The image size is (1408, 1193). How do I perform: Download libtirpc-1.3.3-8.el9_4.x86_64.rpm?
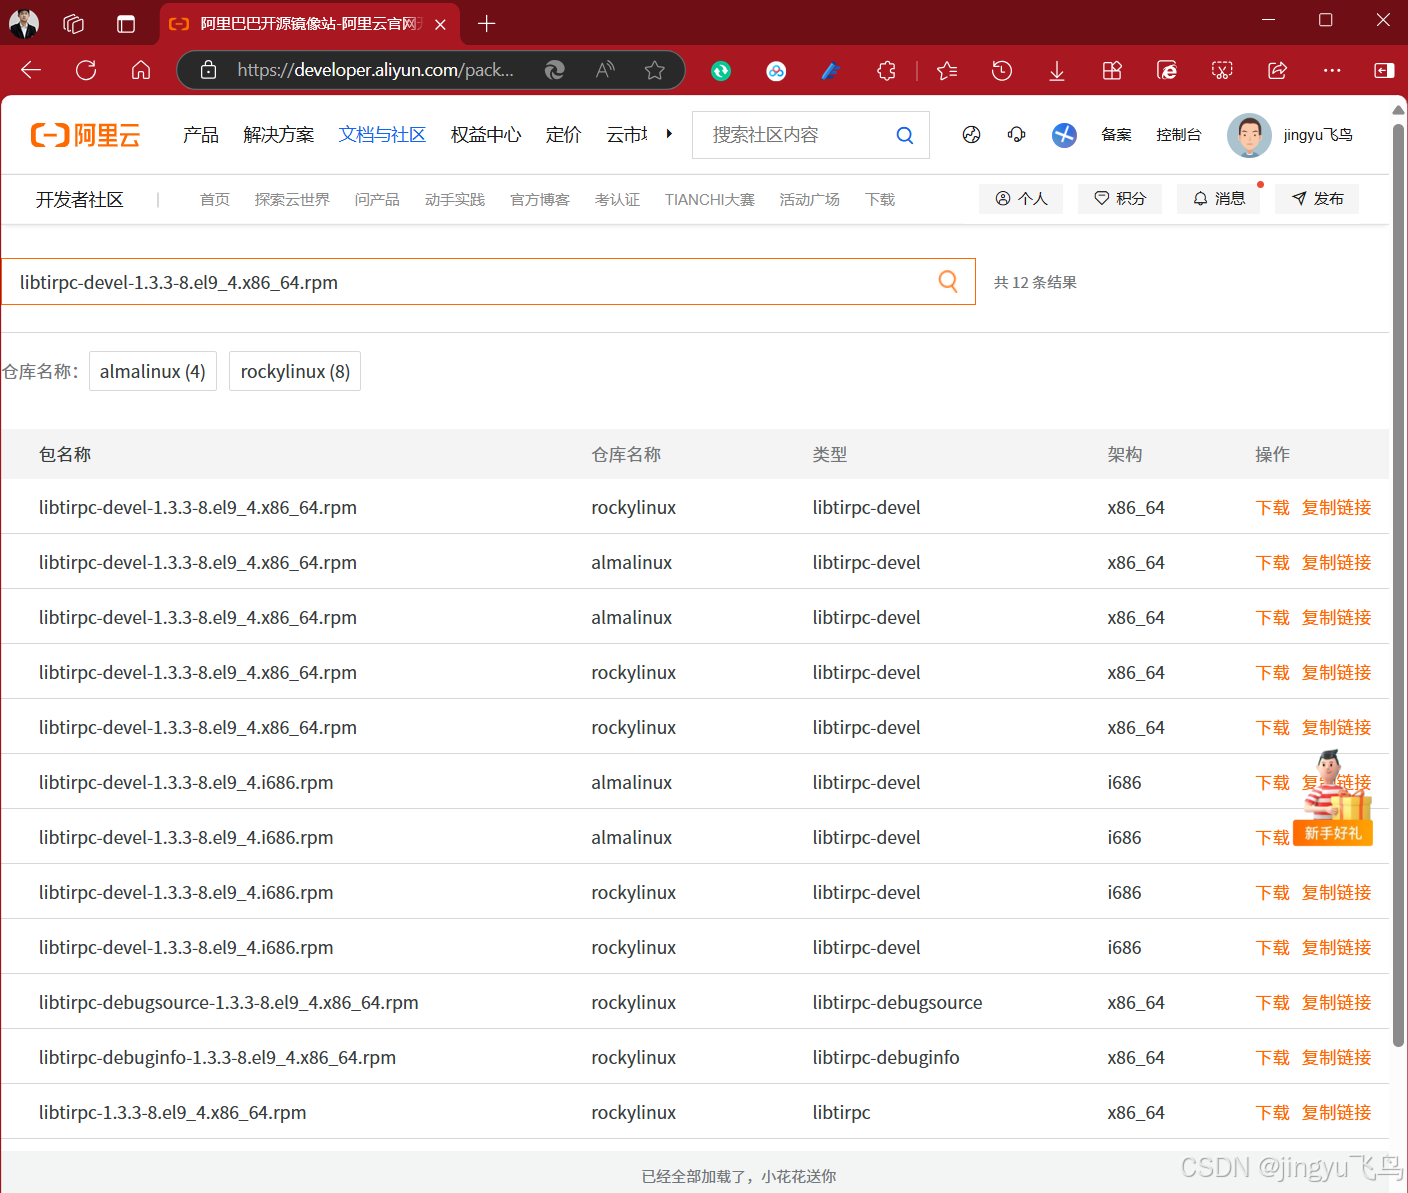pos(1273,1113)
